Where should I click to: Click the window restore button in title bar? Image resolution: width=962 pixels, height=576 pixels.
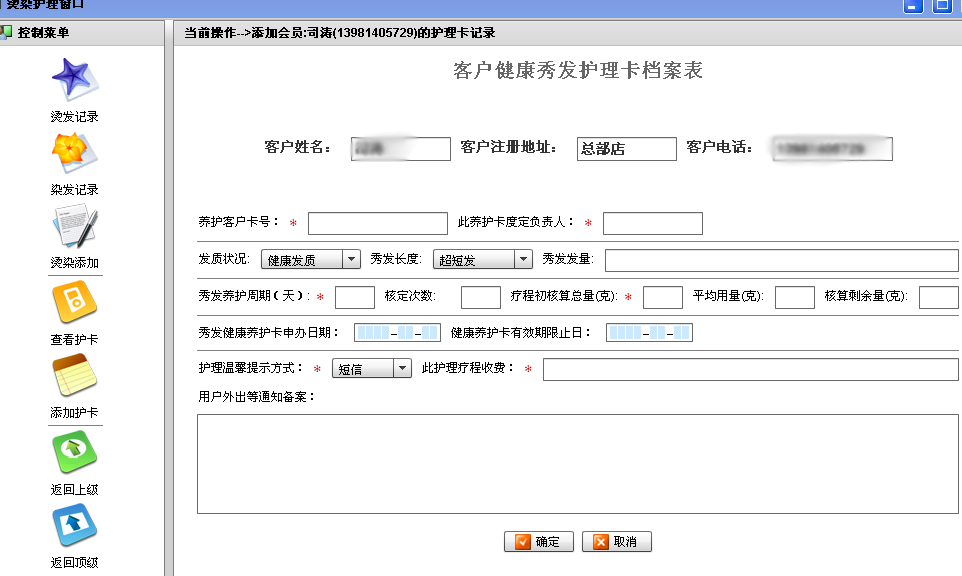(x=942, y=6)
